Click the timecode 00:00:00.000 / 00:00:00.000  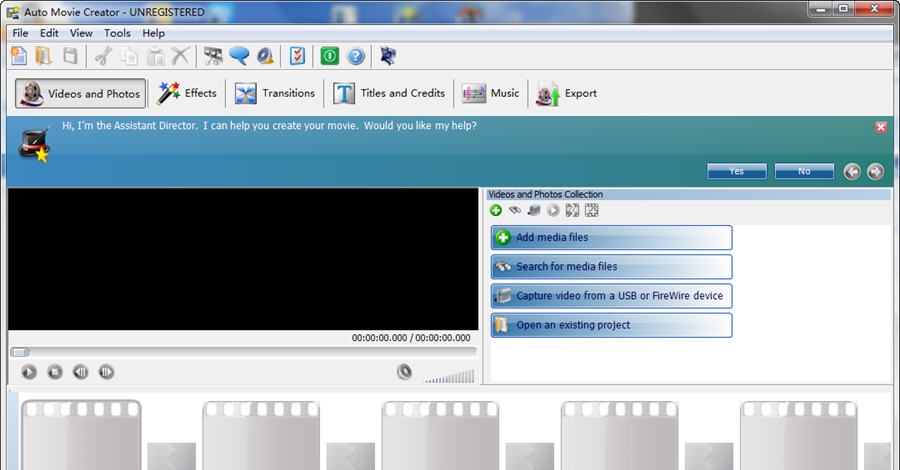(411, 338)
